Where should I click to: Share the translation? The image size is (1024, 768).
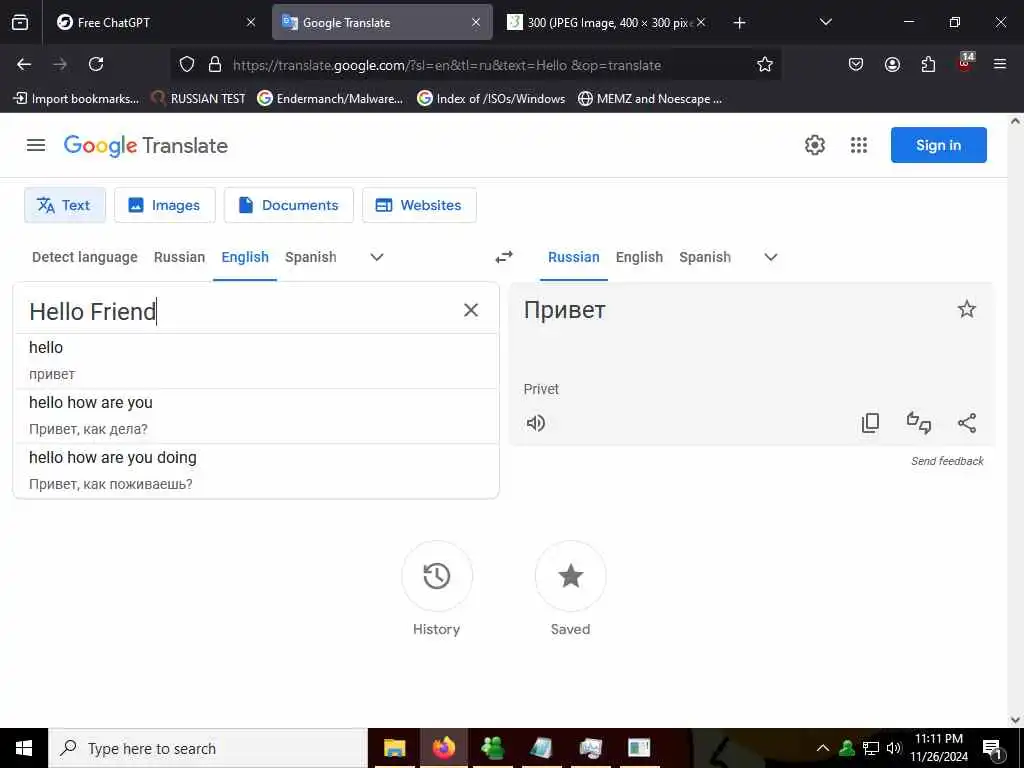pyautogui.click(x=967, y=423)
